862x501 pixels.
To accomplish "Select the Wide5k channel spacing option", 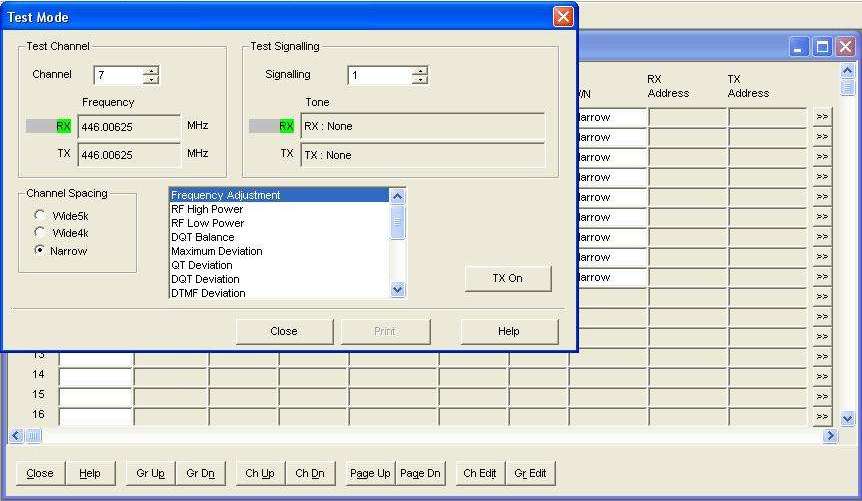I will 40,215.
